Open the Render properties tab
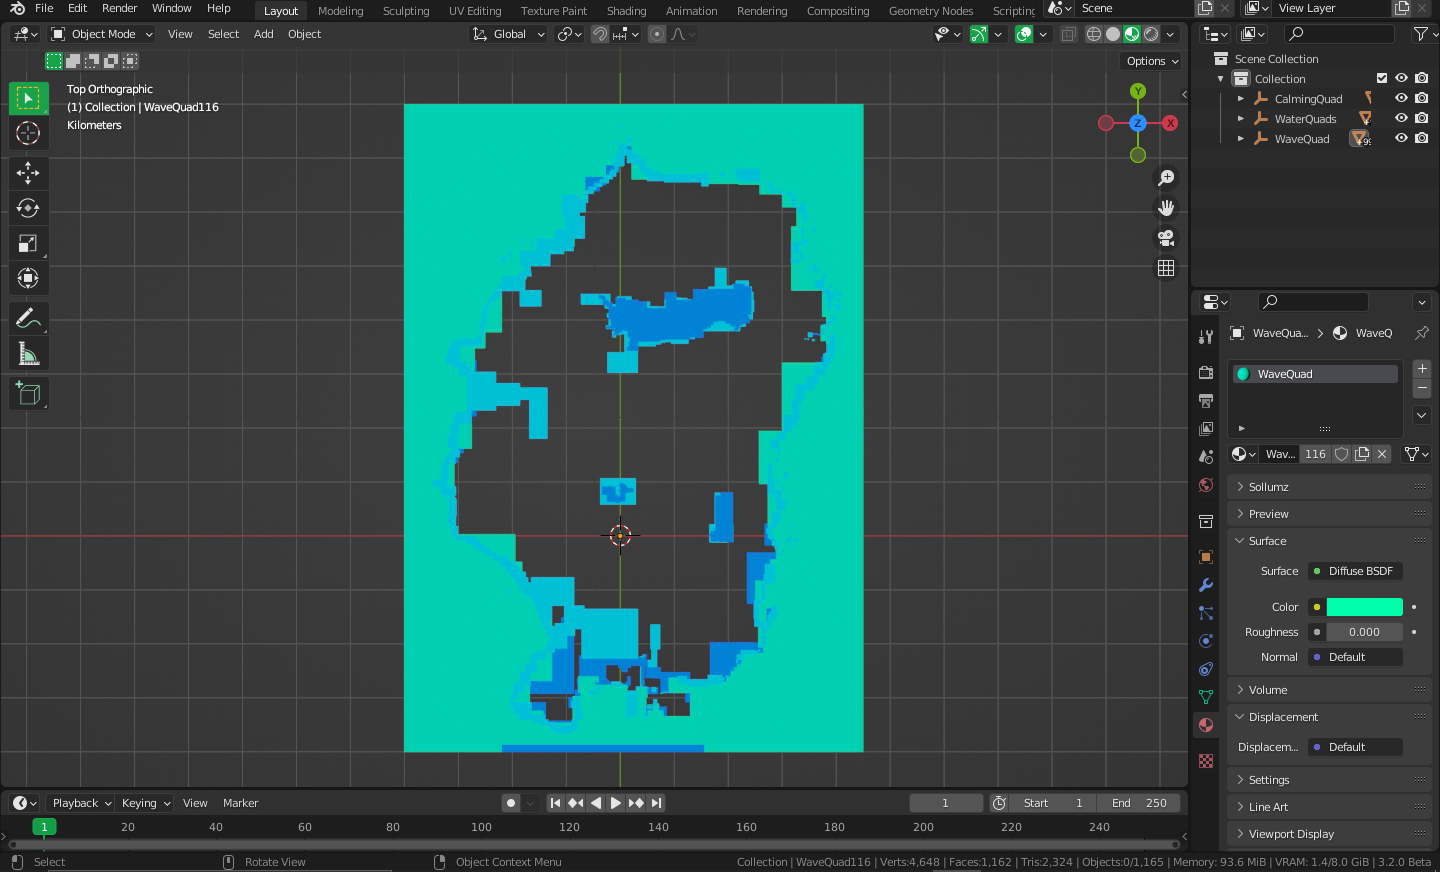This screenshot has width=1440, height=872. (1206, 372)
